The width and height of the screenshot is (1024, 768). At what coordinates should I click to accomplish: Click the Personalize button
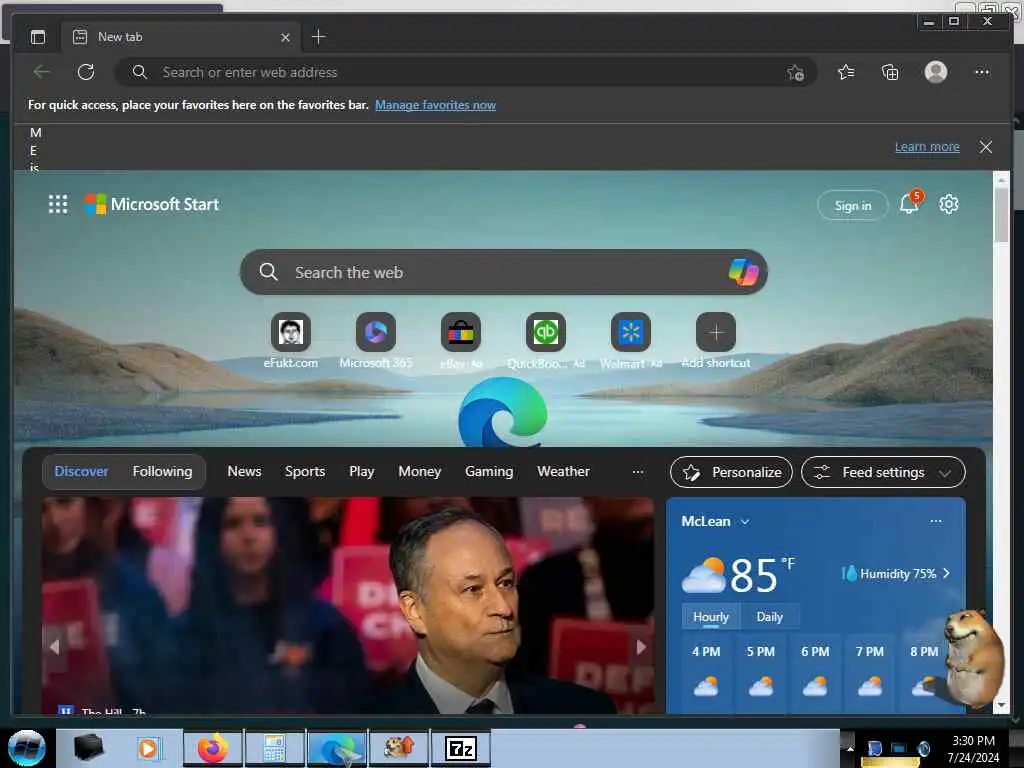(x=731, y=472)
